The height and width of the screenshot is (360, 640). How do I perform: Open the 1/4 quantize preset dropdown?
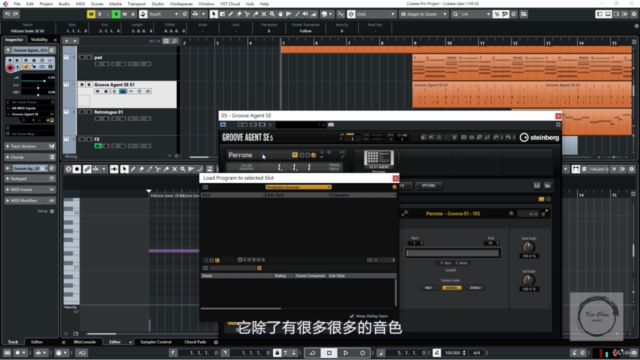click(476, 14)
